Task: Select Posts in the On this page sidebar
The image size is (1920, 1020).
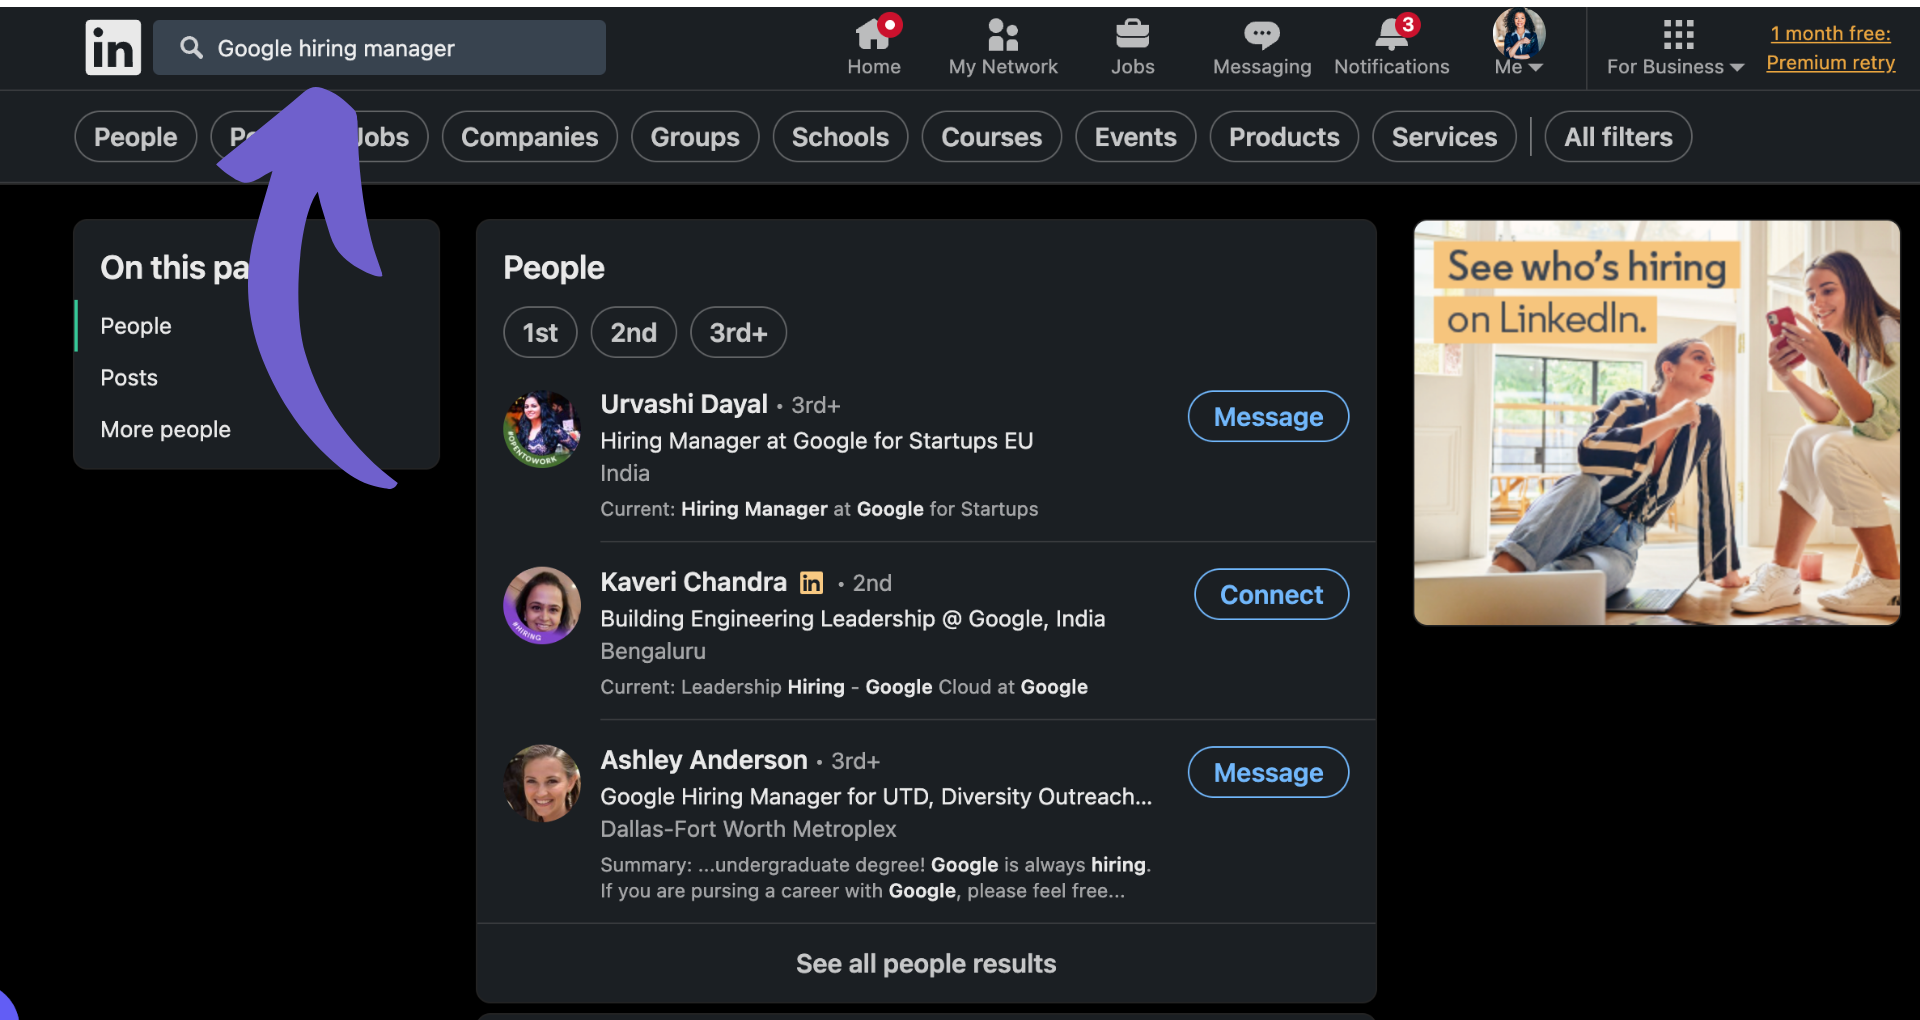Action: pyautogui.click(x=128, y=377)
